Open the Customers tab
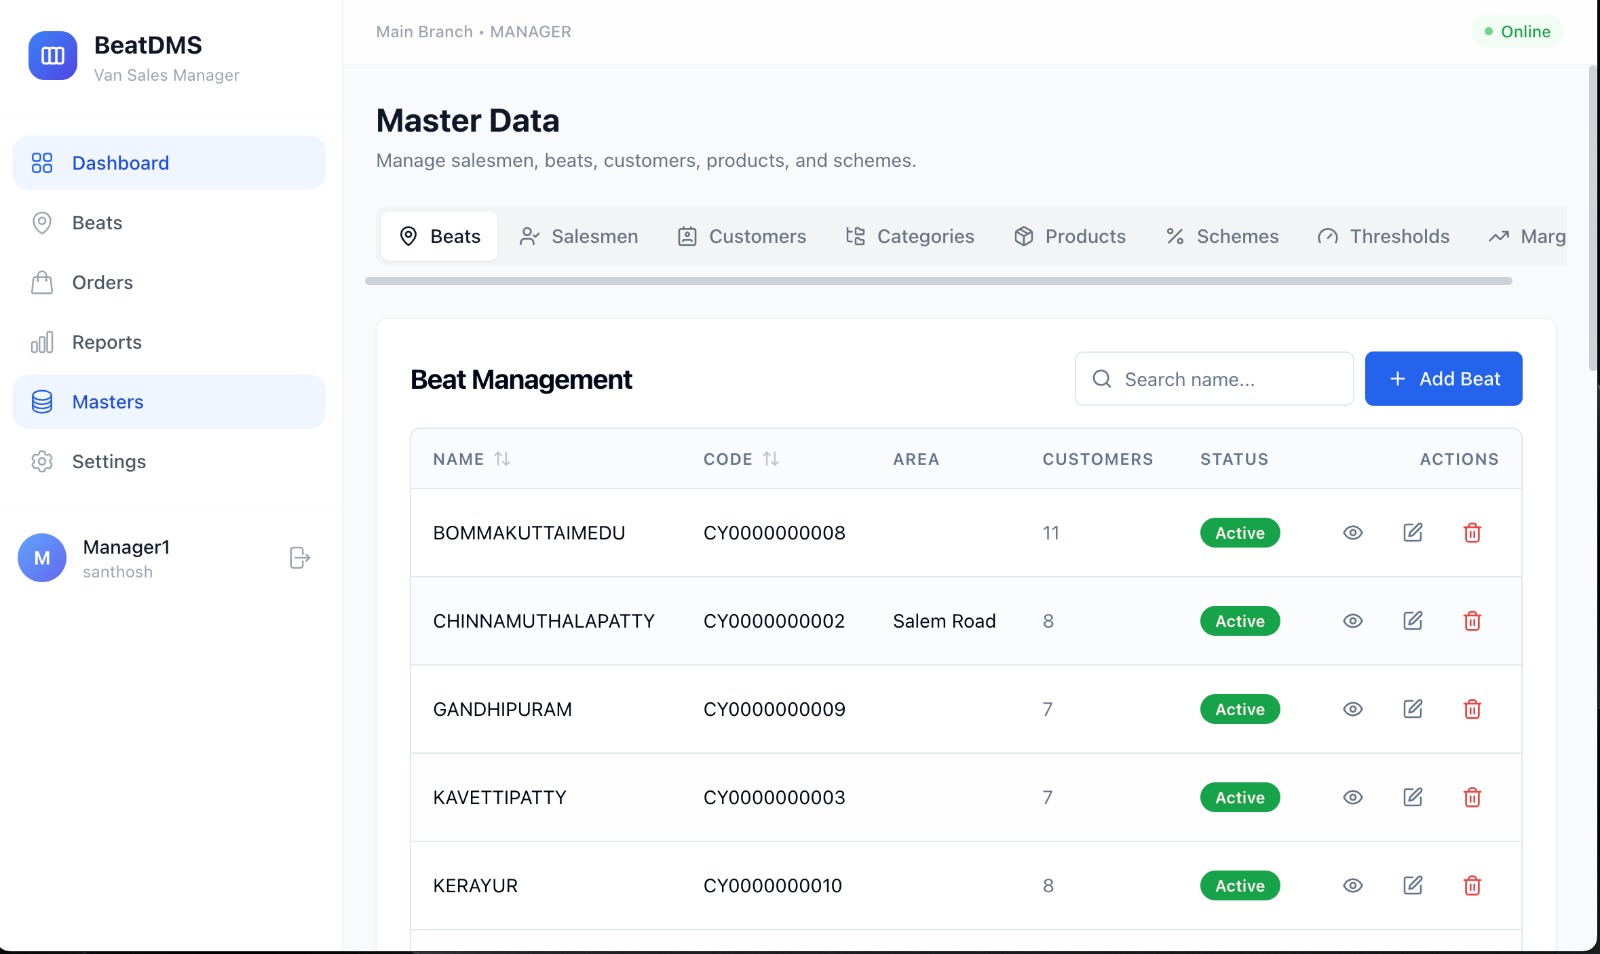This screenshot has height=954, width=1600. pyautogui.click(x=741, y=236)
